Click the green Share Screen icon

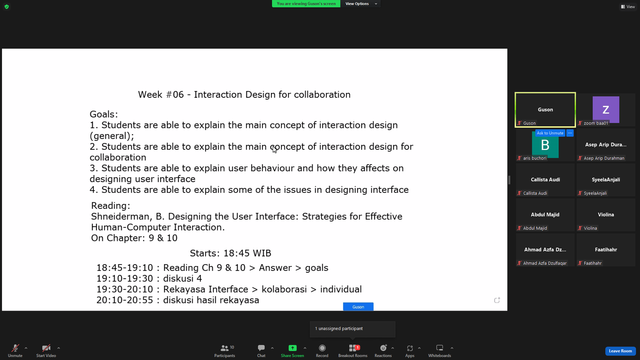pyautogui.click(x=292, y=348)
